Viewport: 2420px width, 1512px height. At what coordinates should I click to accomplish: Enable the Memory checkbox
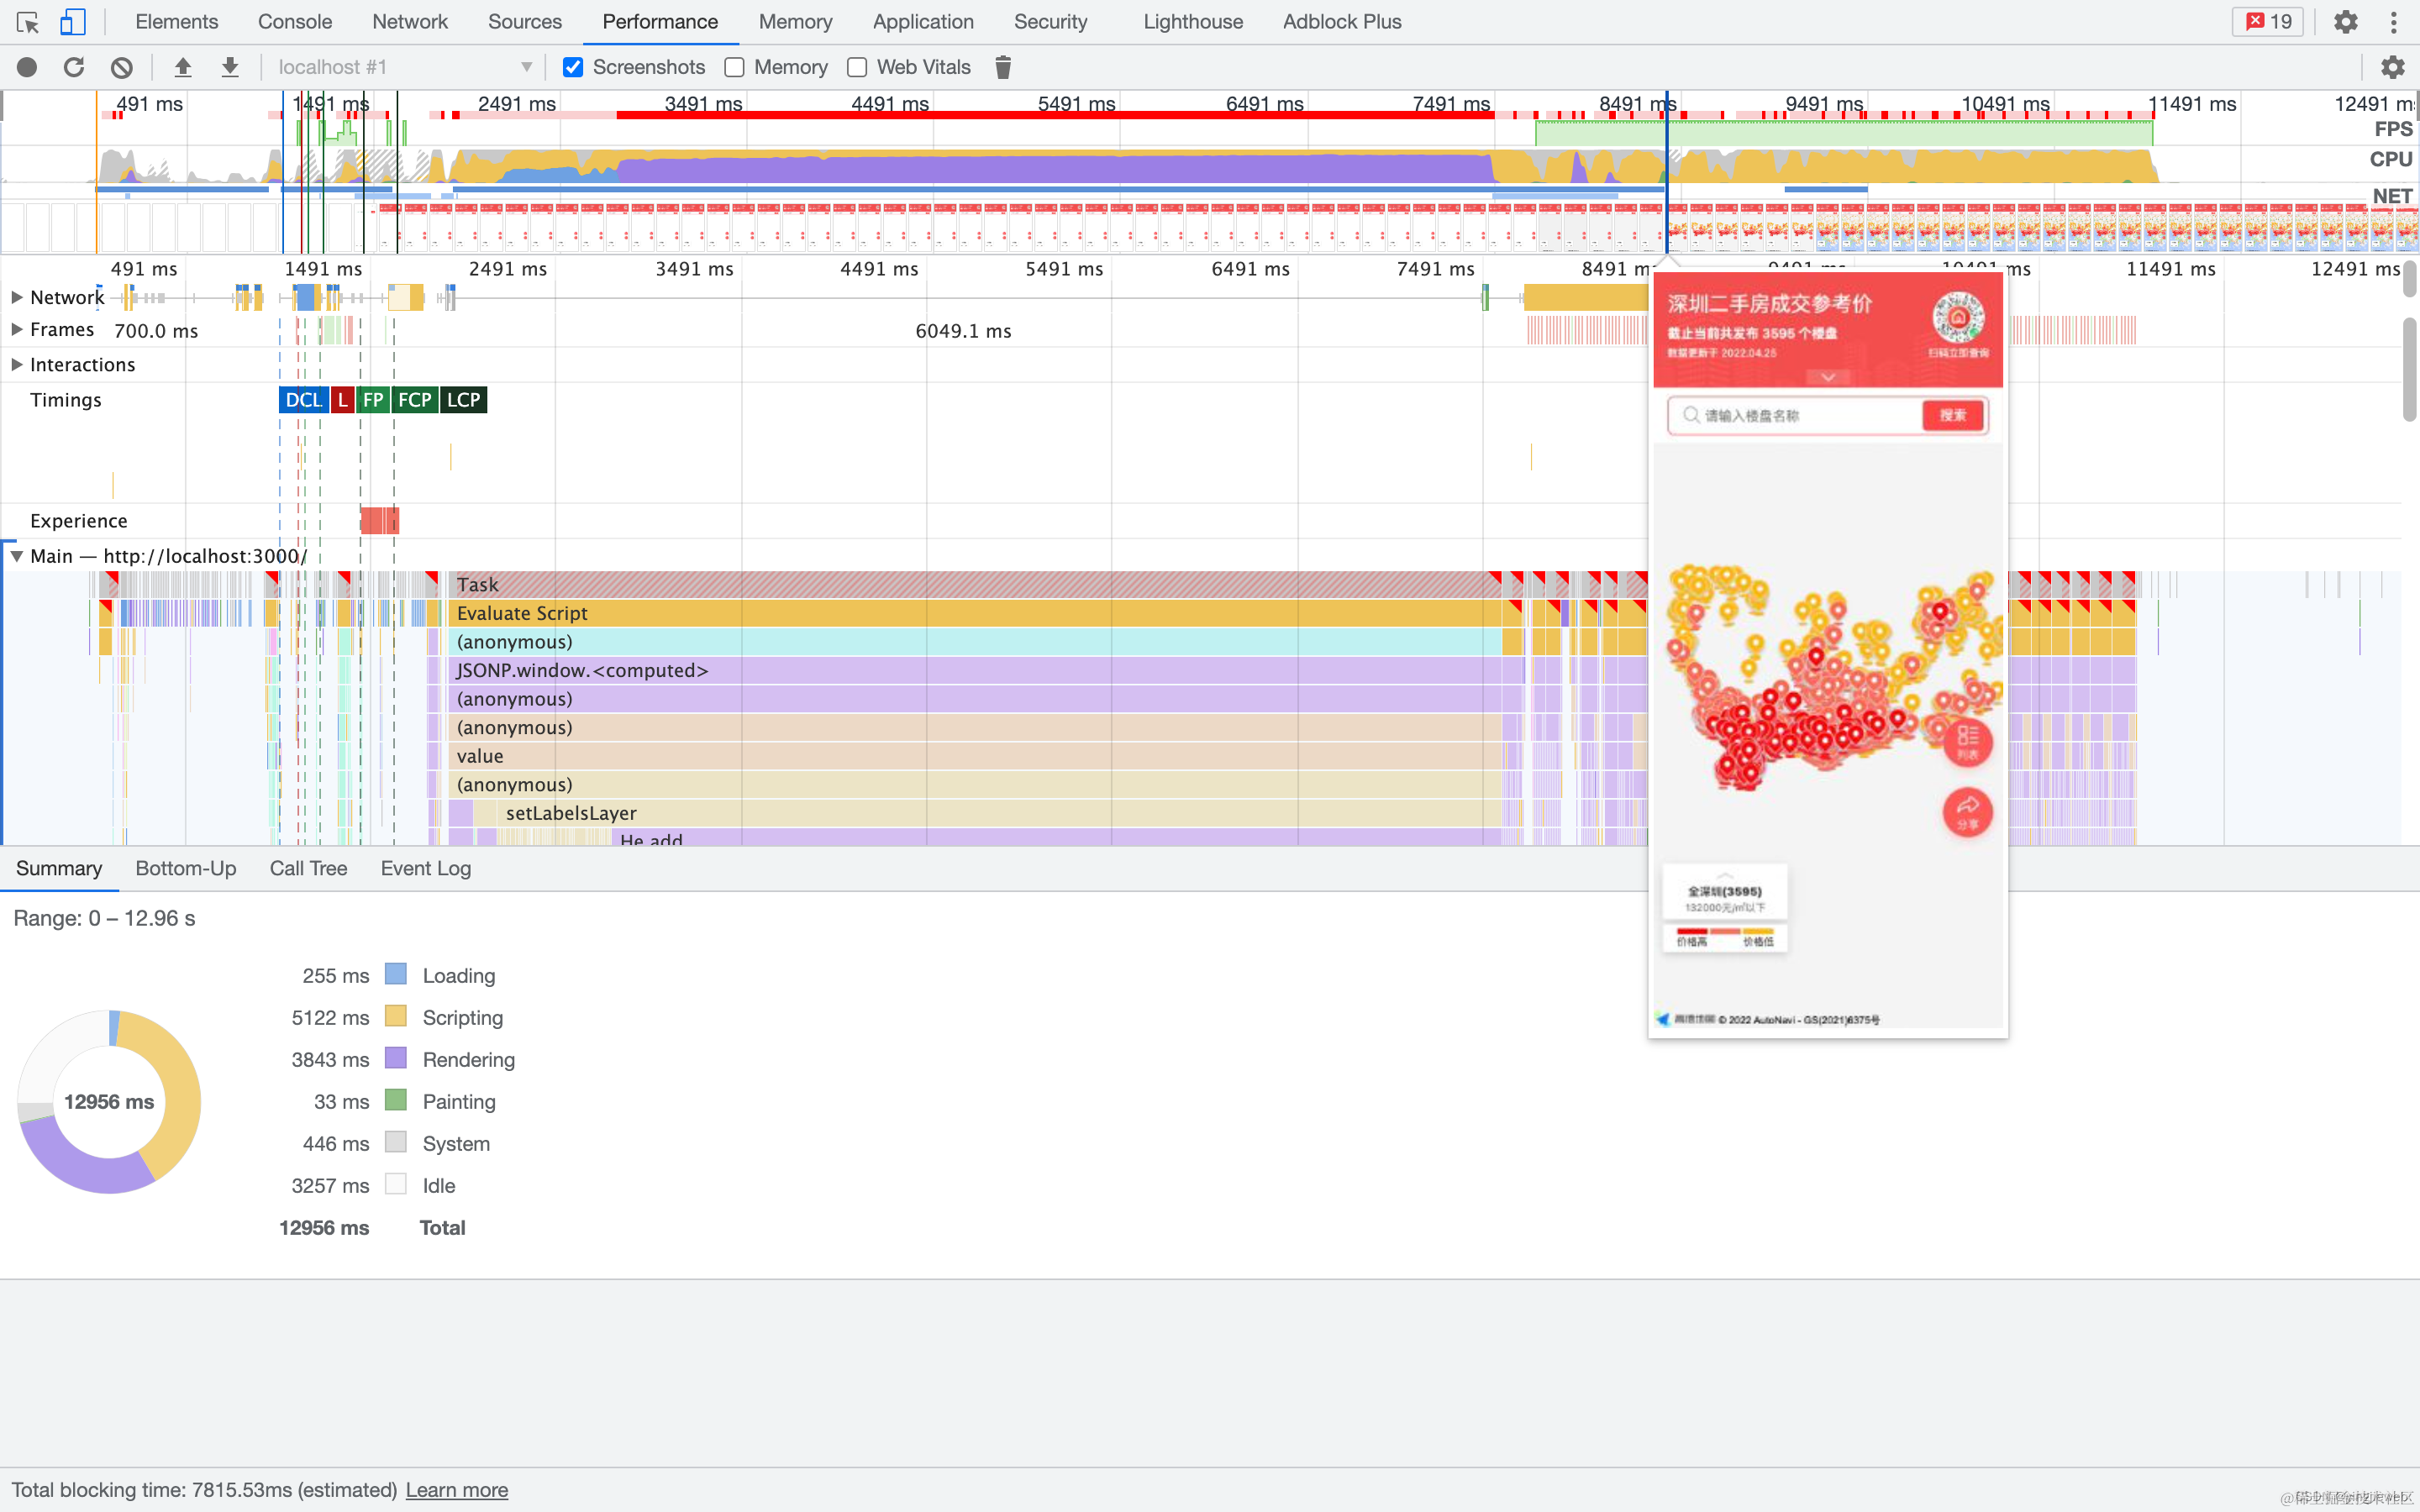(735, 67)
